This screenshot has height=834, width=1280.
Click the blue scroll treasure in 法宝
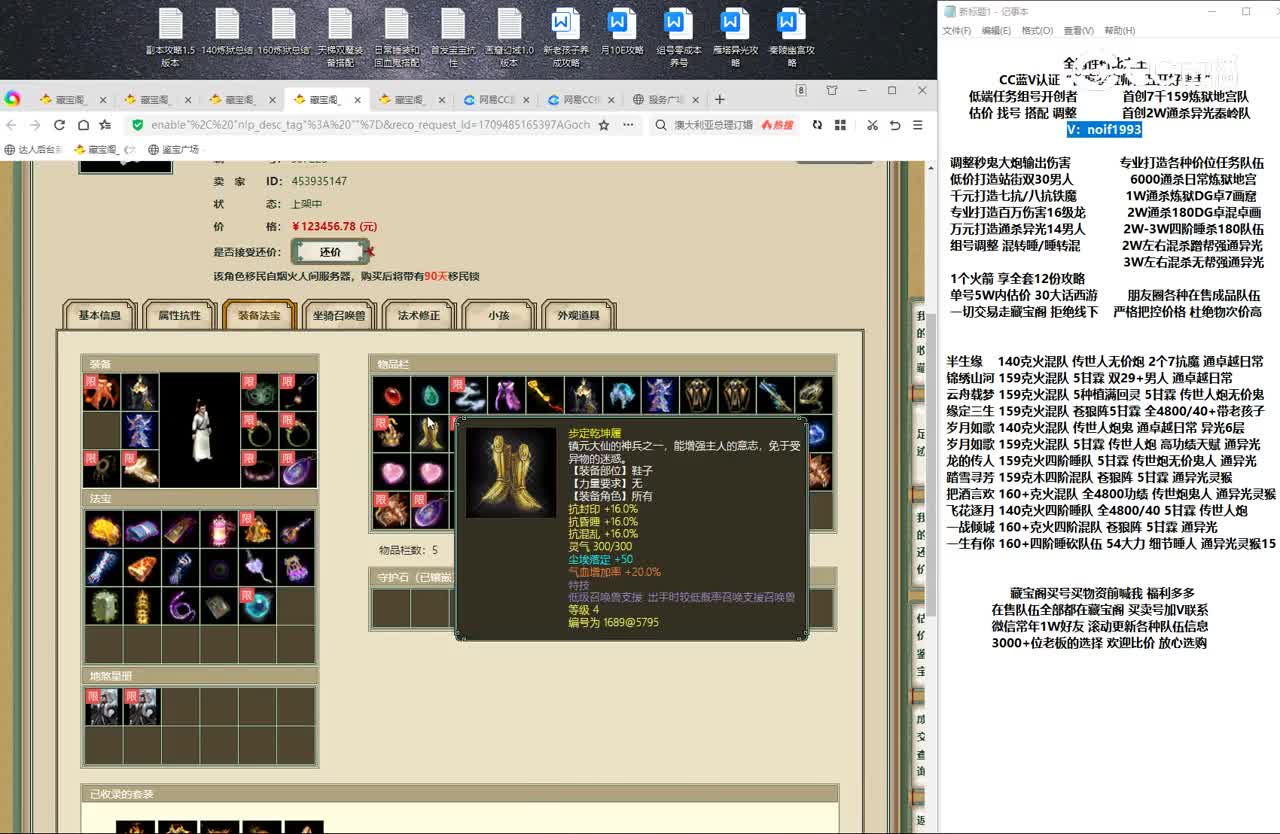pyautogui.click(x=141, y=530)
